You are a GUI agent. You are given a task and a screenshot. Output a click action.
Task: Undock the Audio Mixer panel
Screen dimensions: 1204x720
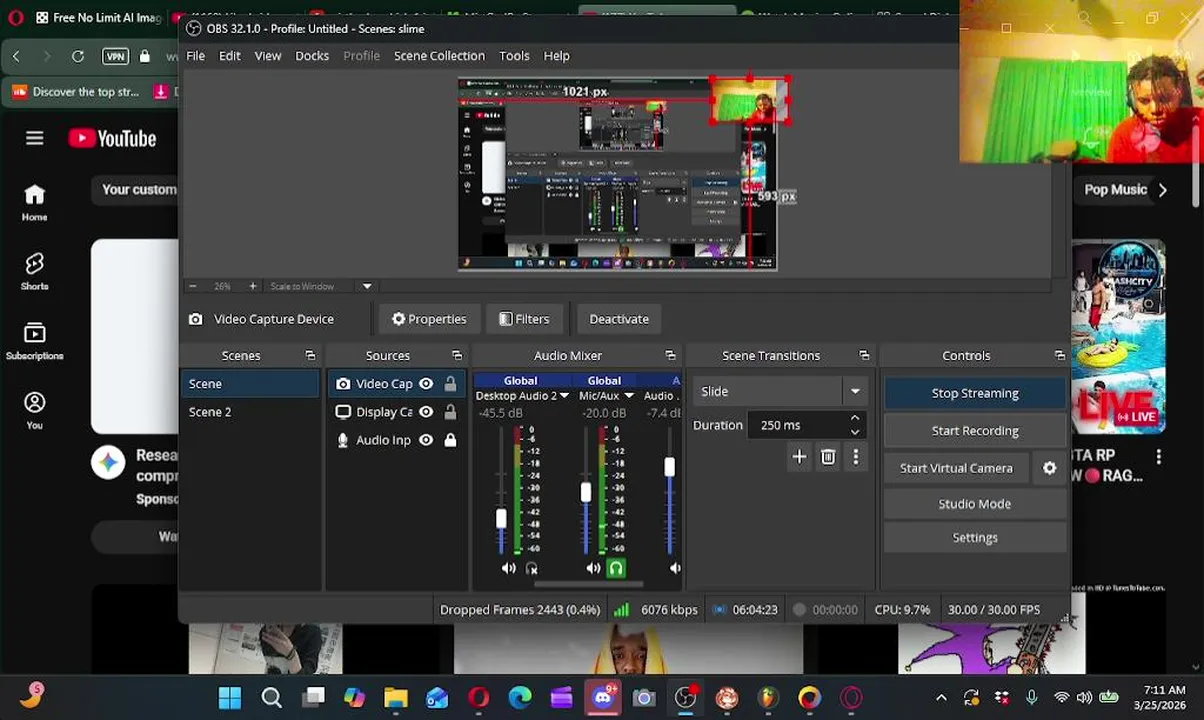[x=670, y=356]
